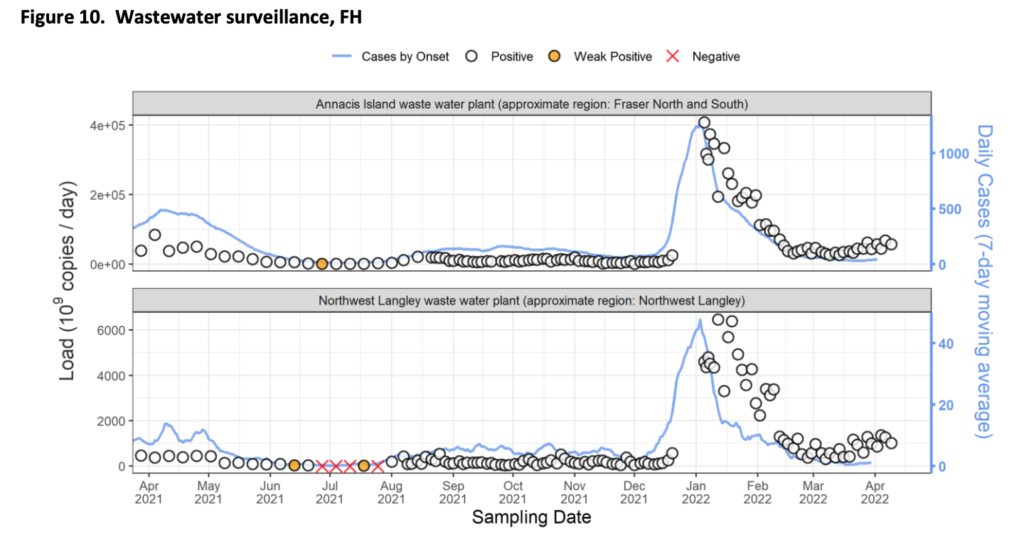Click the Northwest Langley waste water plant header

532,299
